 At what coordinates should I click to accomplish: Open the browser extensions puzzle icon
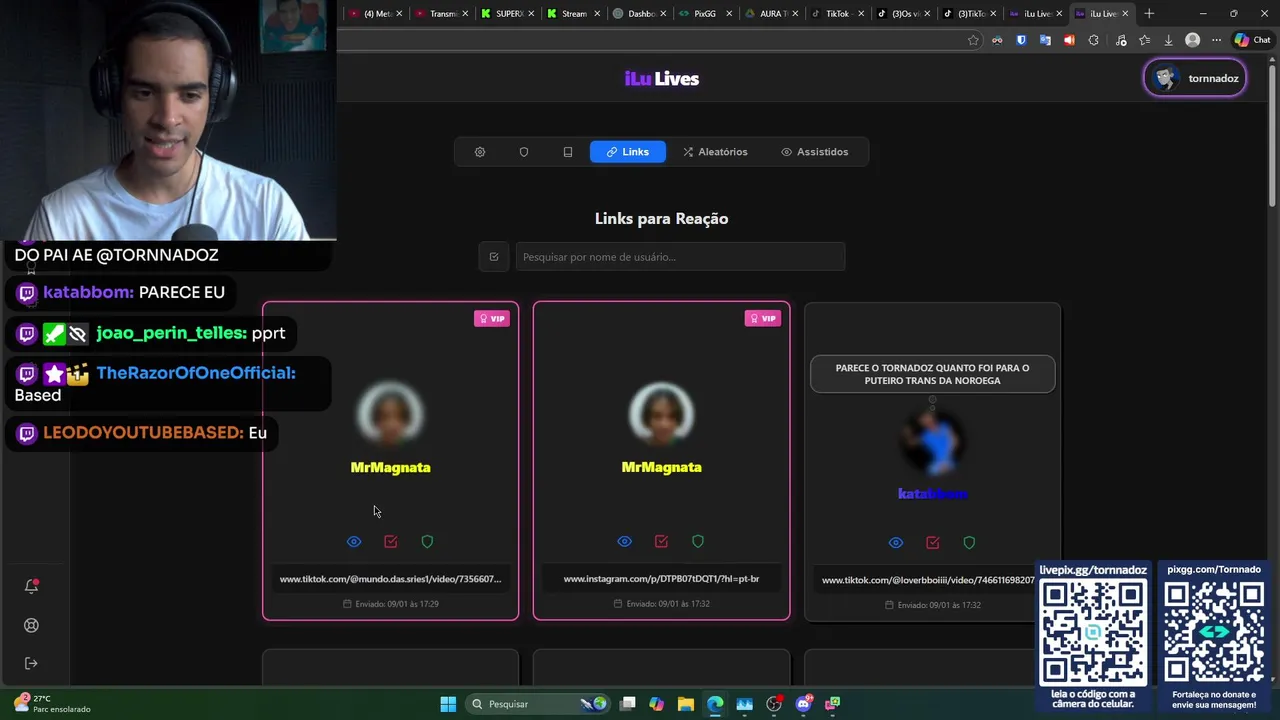coord(1093,40)
